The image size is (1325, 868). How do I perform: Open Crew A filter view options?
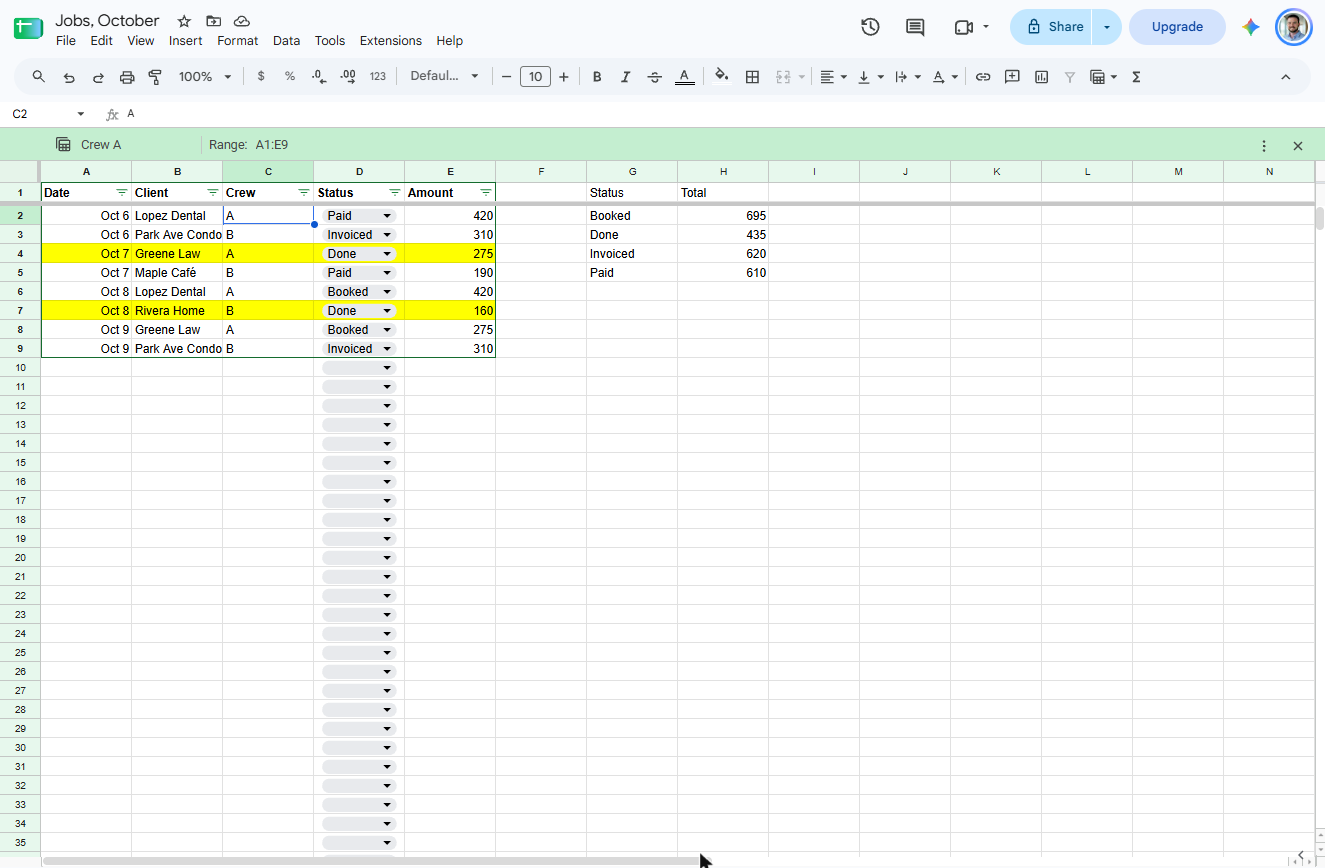(x=1264, y=146)
